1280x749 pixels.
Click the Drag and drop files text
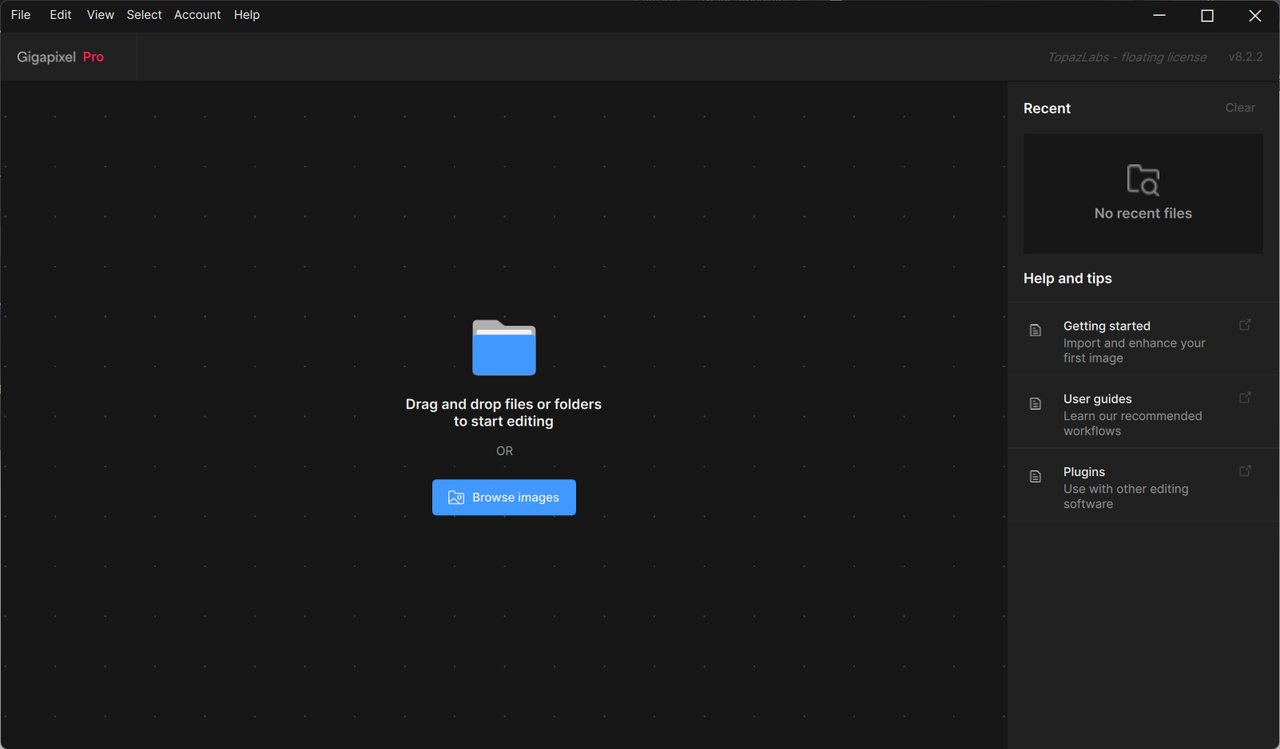pos(504,413)
